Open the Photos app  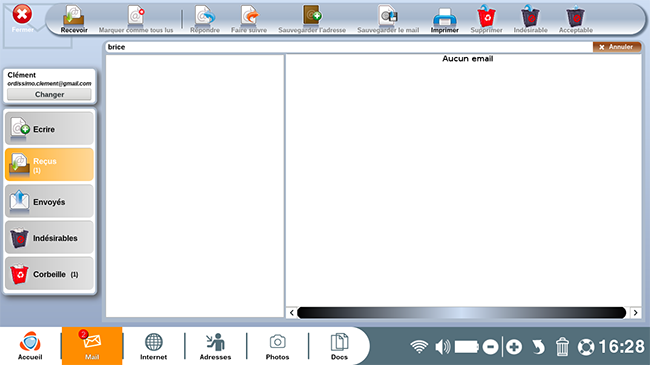[x=277, y=346]
